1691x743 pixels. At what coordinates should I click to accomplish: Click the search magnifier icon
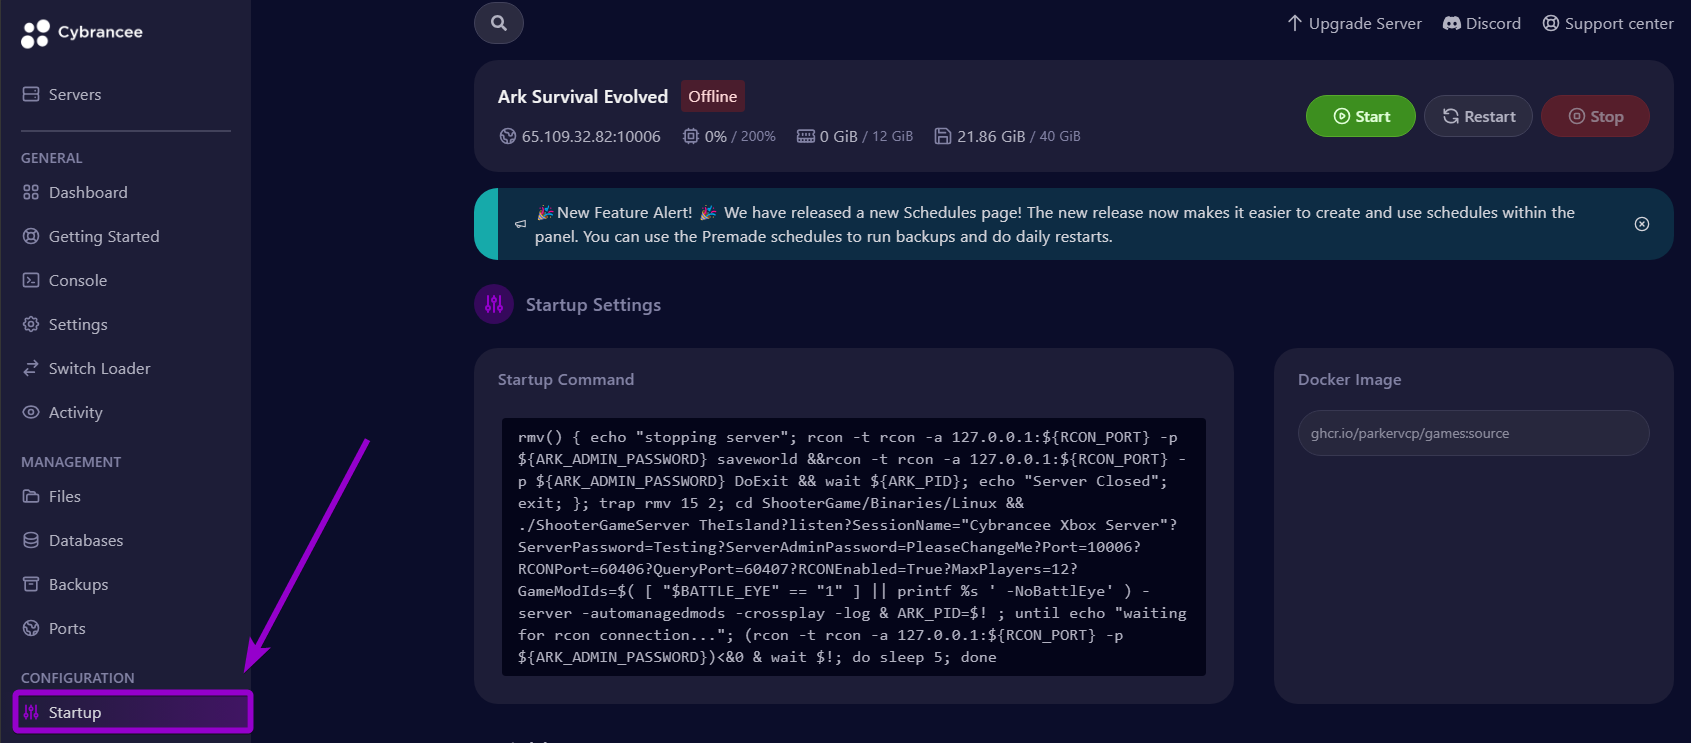click(x=498, y=23)
